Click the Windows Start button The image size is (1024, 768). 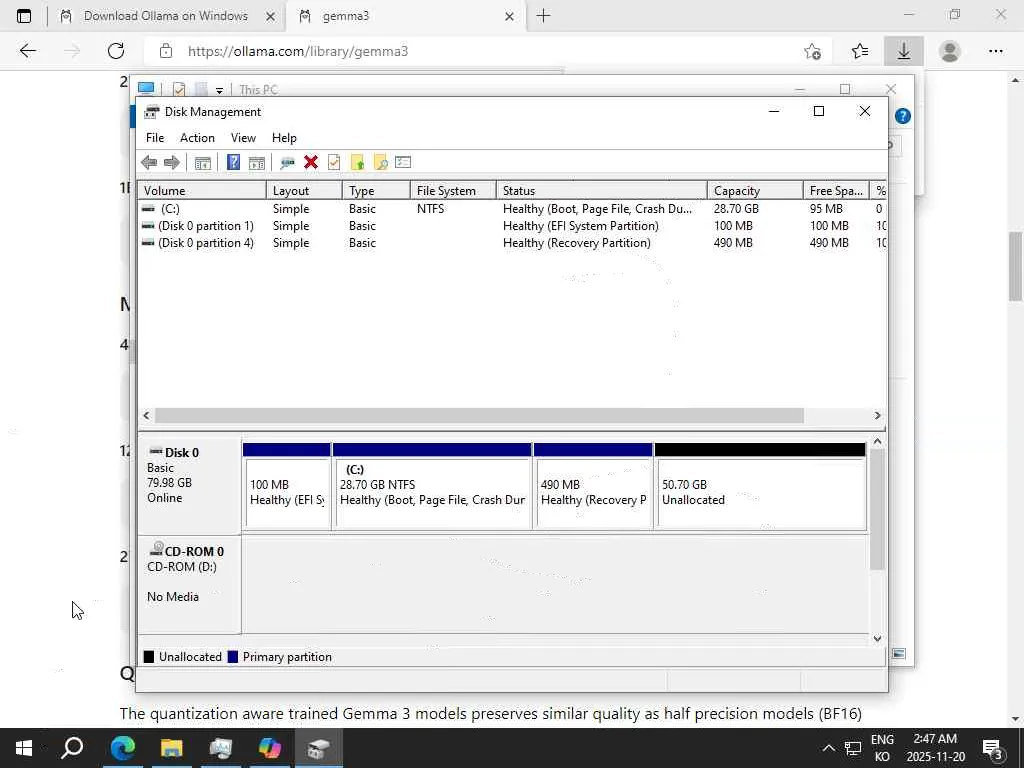[x=24, y=748]
